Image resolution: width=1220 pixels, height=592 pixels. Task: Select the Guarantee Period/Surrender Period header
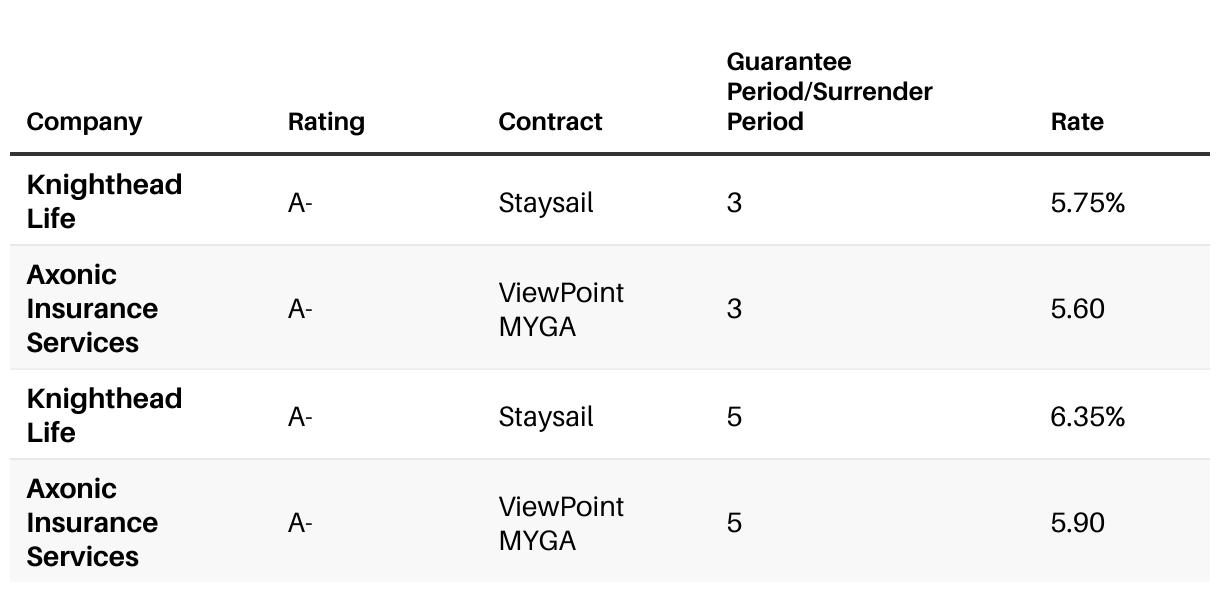829,92
